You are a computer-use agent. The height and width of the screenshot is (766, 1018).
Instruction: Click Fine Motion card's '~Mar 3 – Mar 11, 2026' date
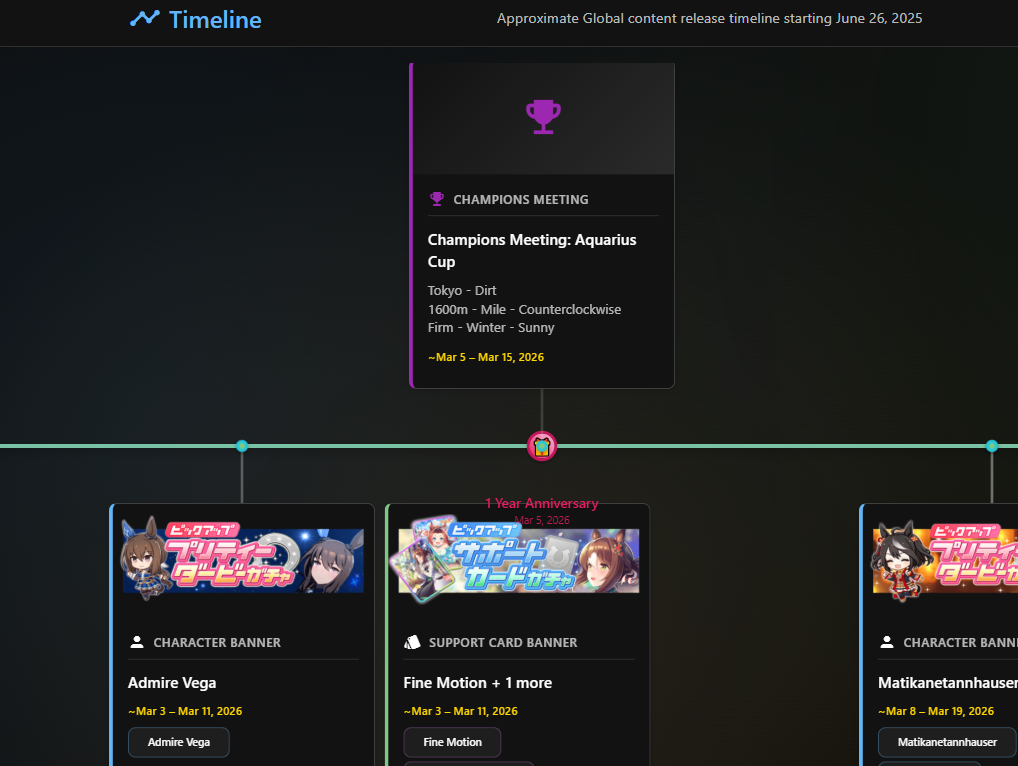(460, 711)
